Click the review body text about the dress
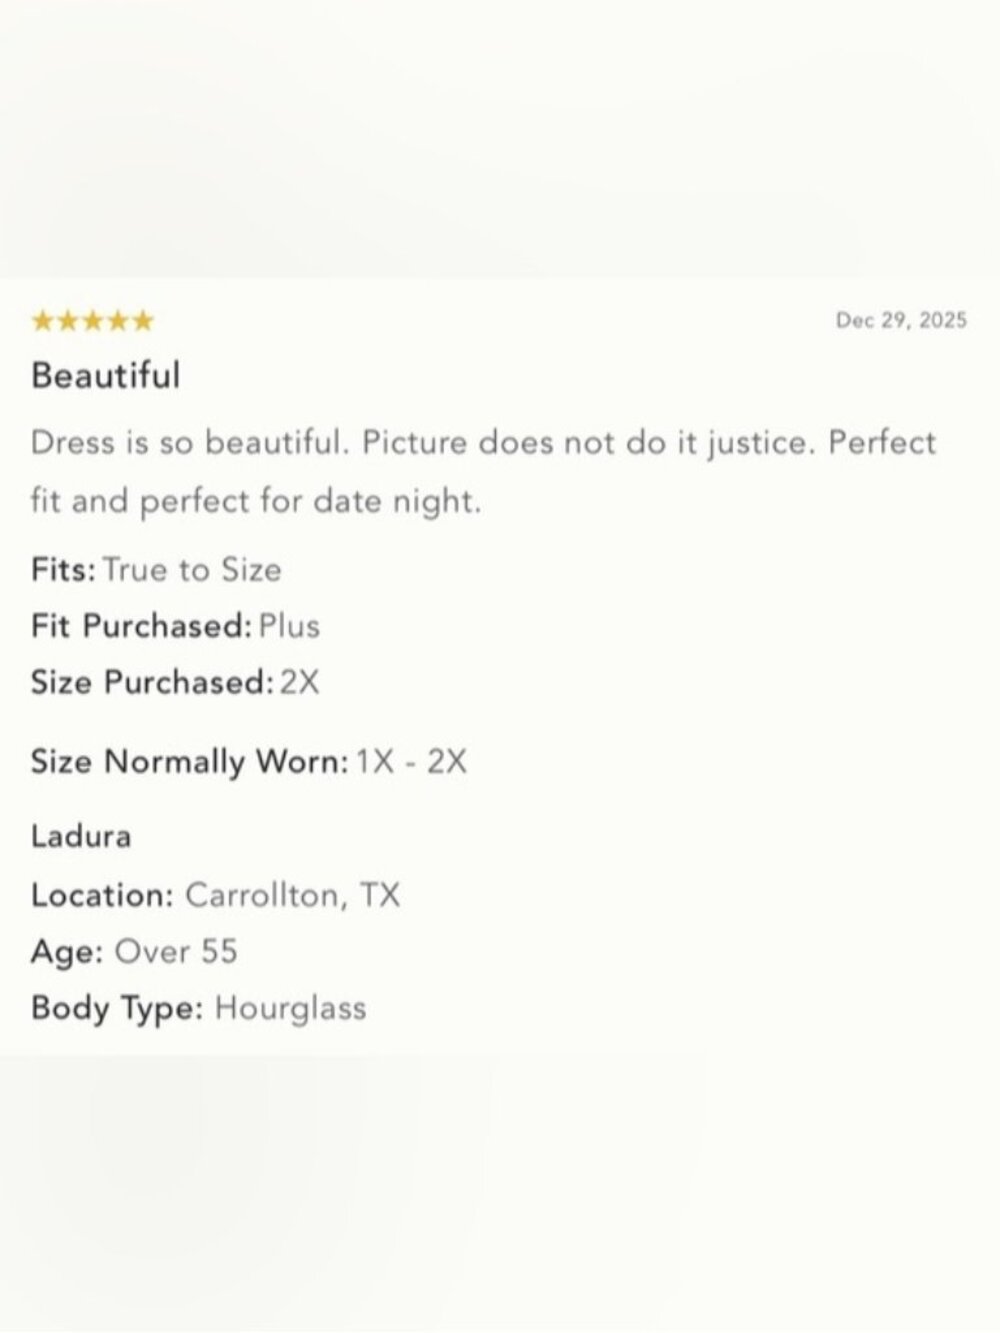Viewport: 1000px width, 1333px height. 483,471
